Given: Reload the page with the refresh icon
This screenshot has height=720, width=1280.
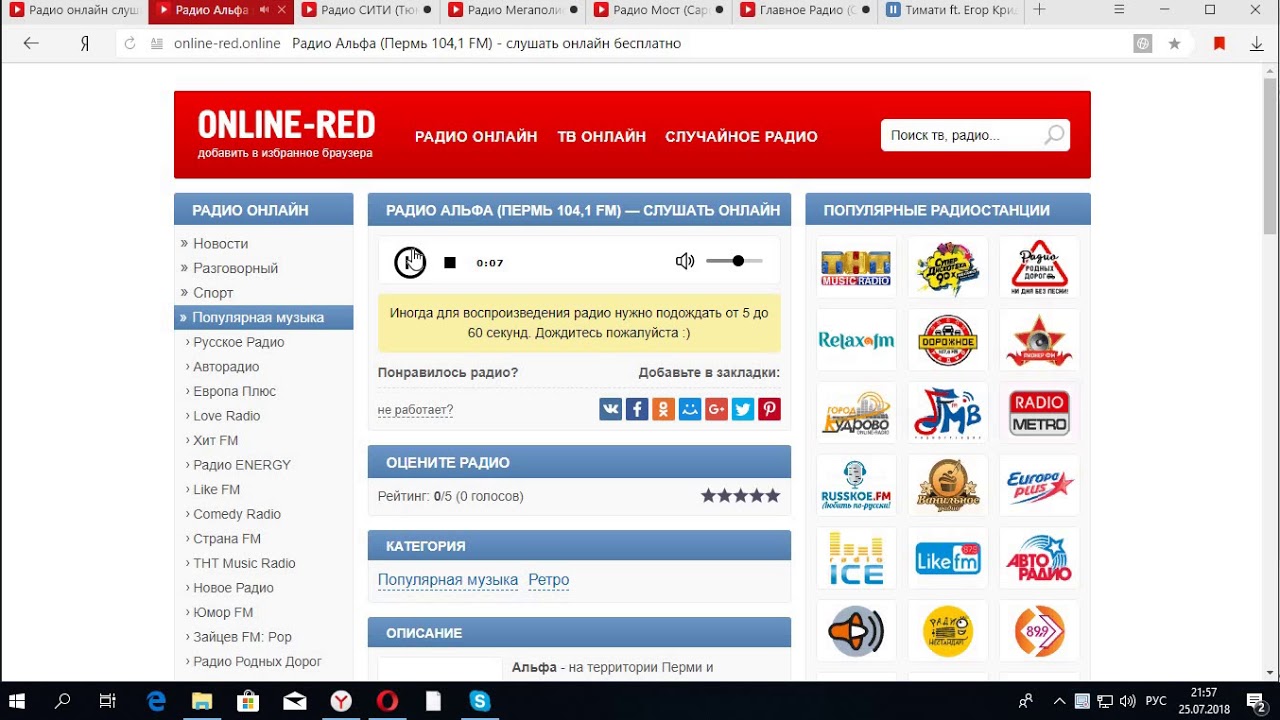Looking at the screenshot, I should click(130, 44).
